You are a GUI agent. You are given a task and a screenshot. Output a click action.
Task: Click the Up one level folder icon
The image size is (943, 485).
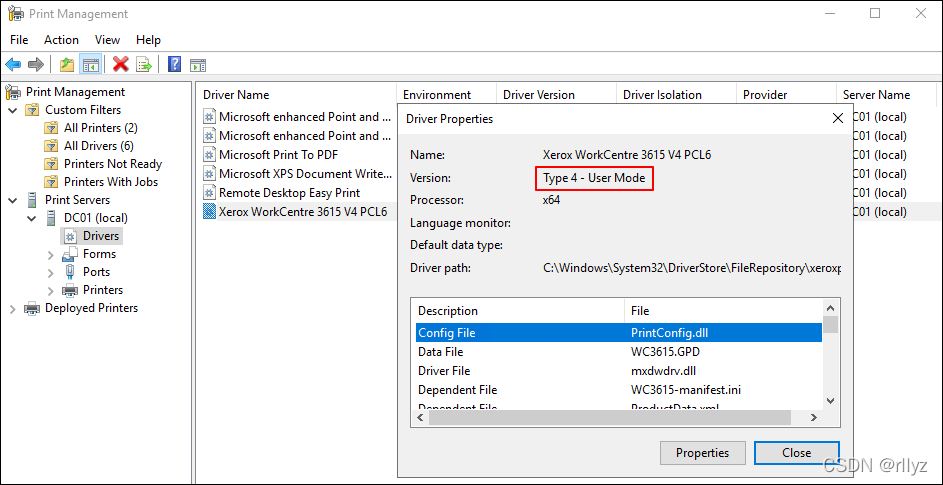click(x=67, y=64)
